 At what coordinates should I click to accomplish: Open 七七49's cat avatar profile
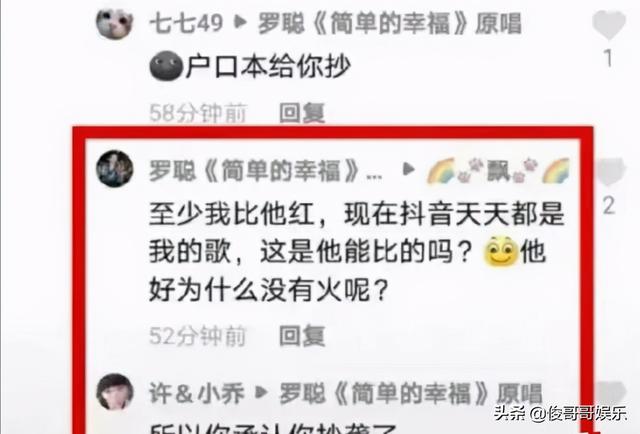[114, 22]
